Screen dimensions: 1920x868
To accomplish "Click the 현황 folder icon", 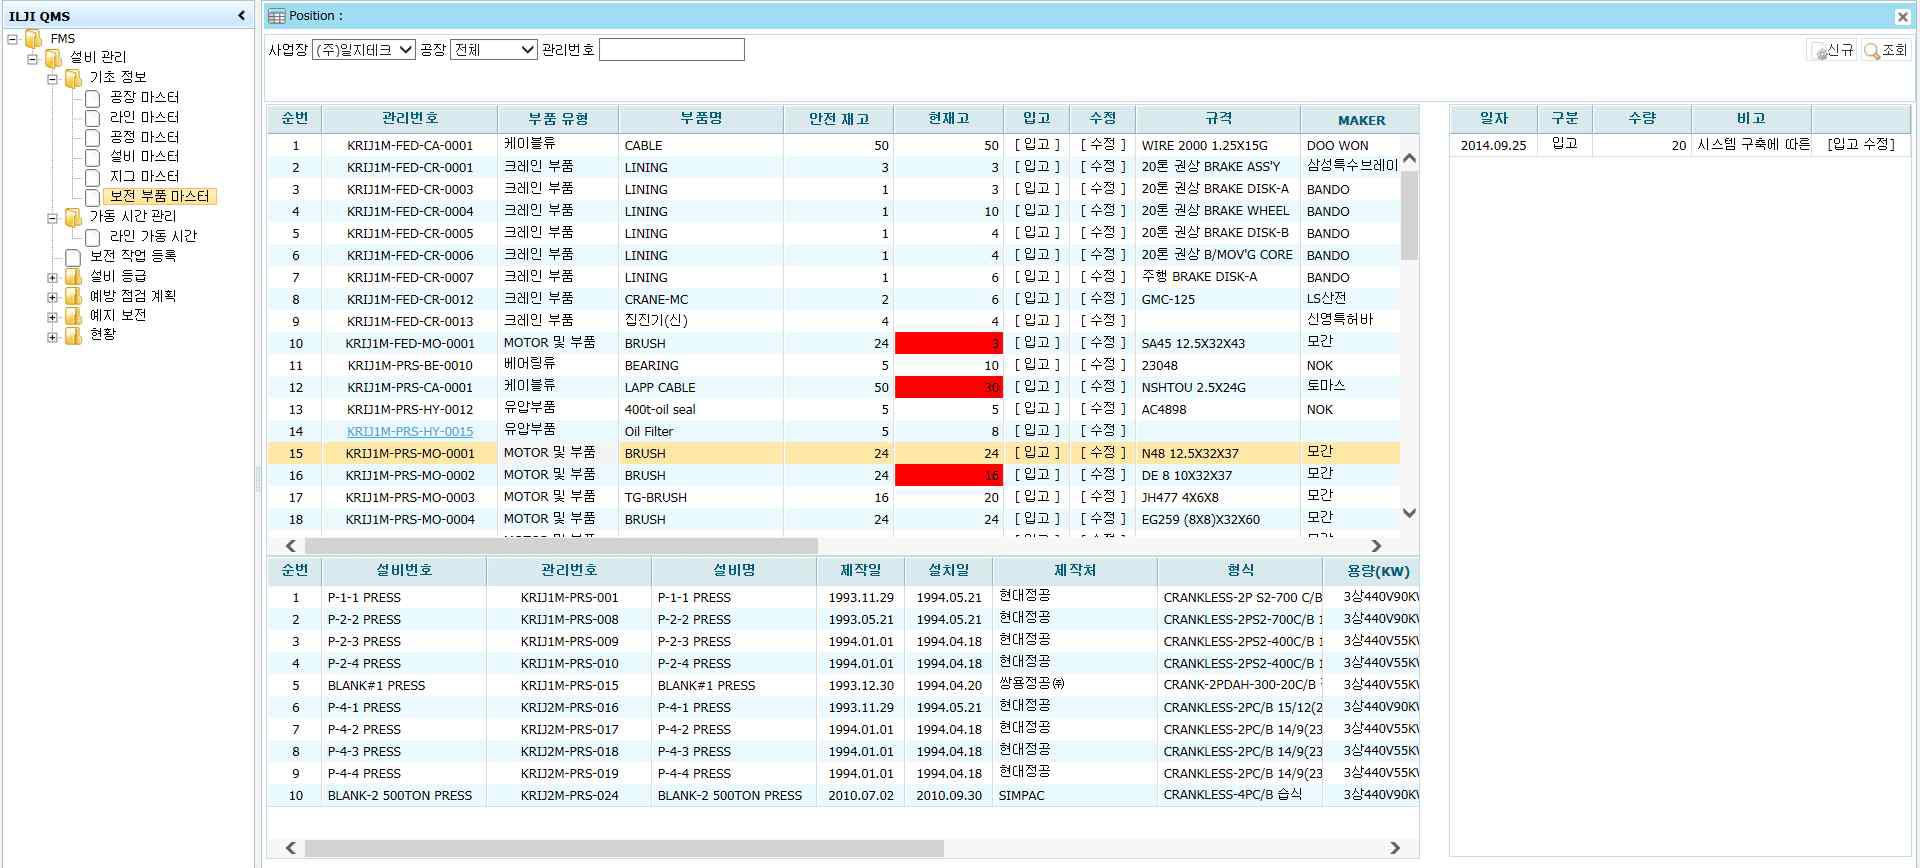I will [73, 335].
